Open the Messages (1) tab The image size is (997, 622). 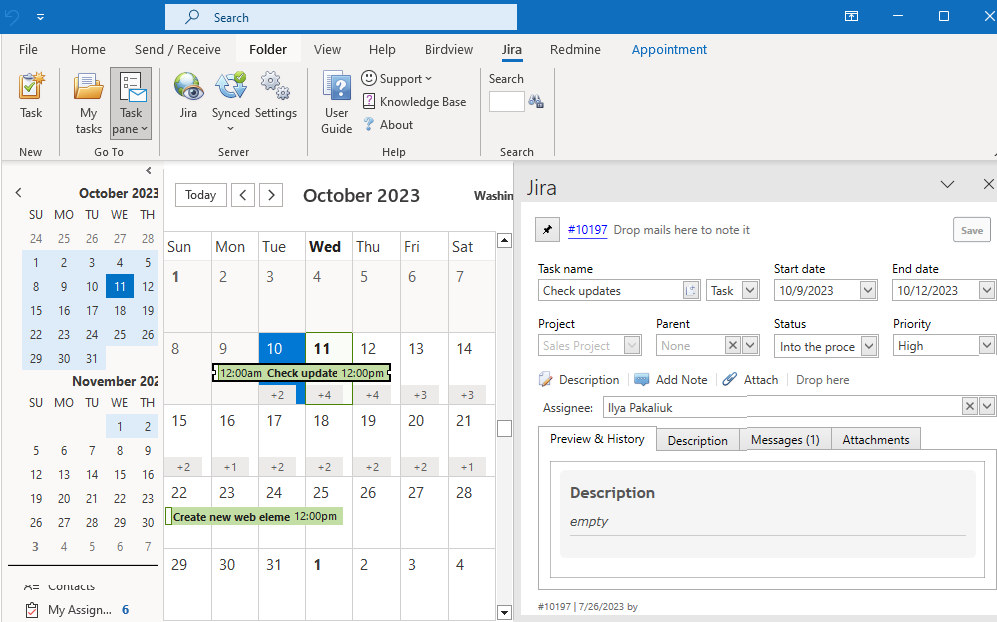tap(785, 439)
